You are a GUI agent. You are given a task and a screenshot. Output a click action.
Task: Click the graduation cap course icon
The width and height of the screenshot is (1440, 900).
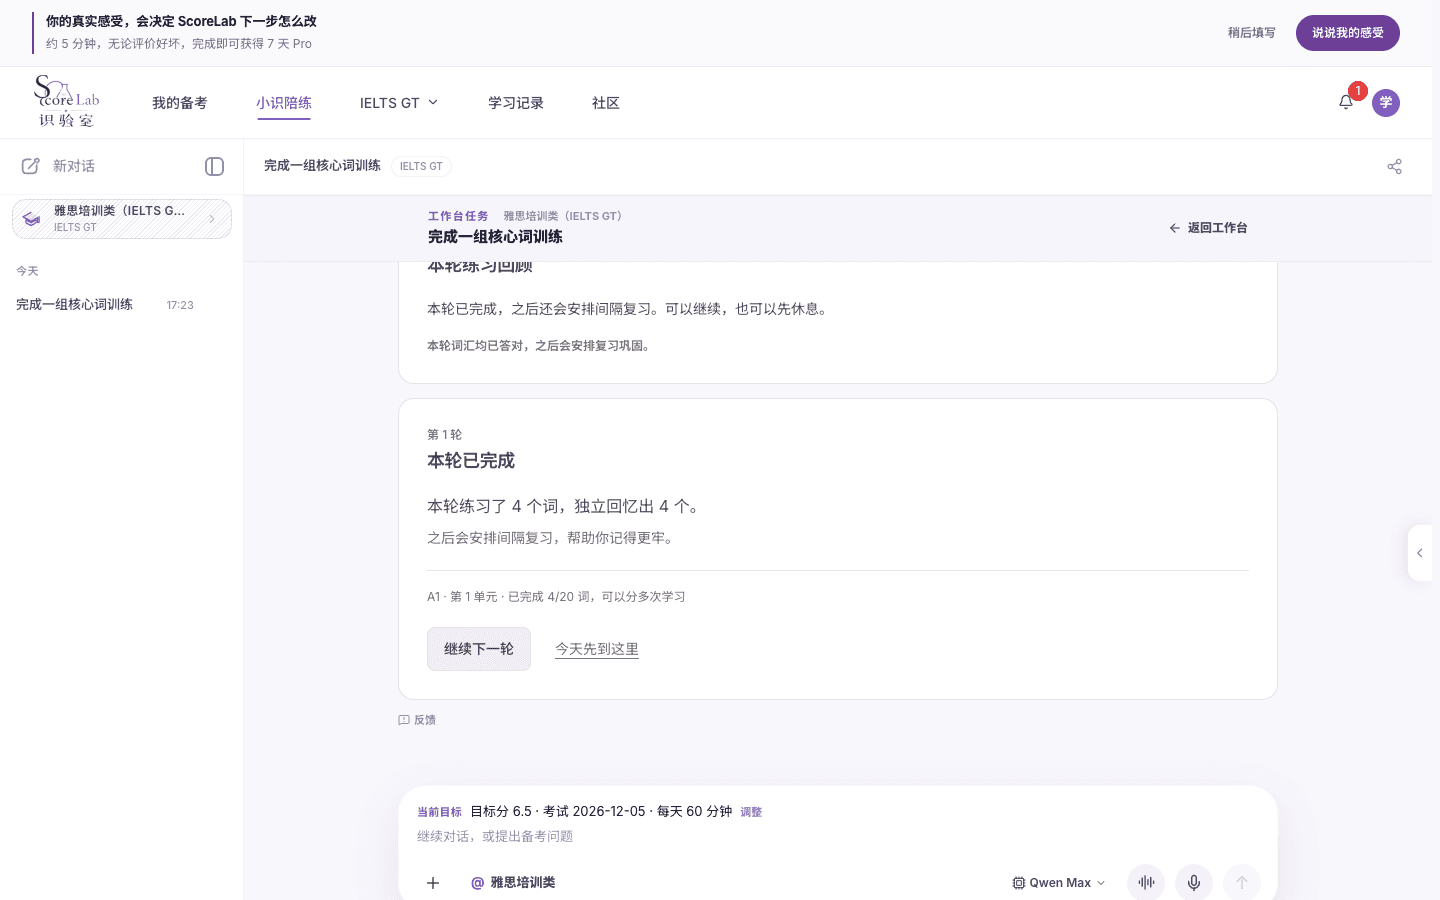[x=32, y=219]
